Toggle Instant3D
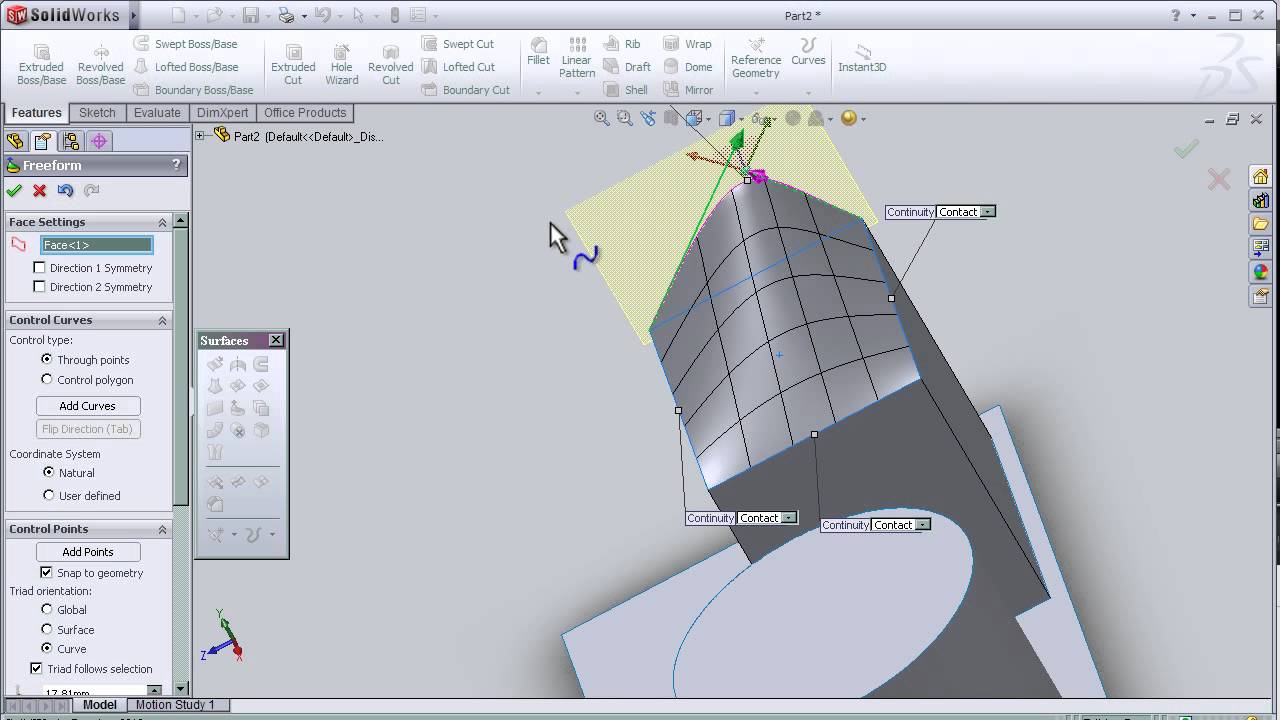 862,58
